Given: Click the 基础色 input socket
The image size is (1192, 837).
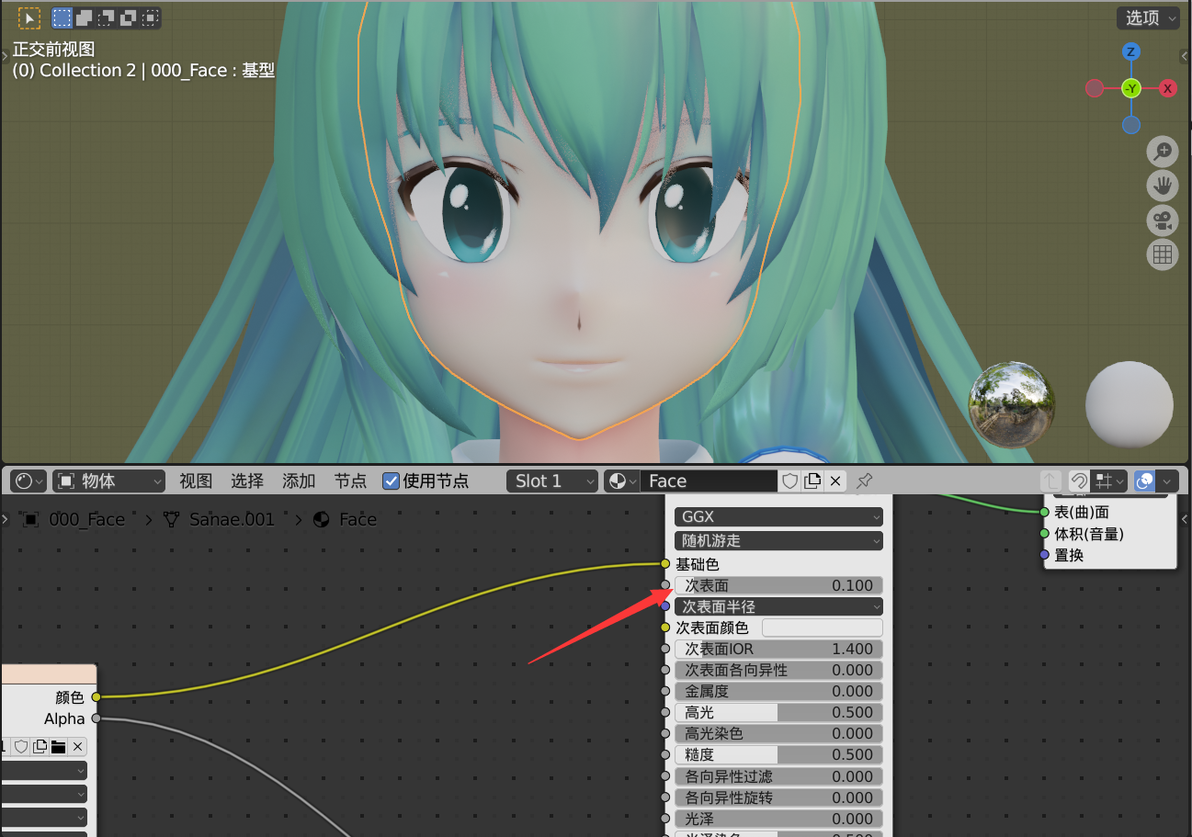Looking at the screenshot, I should point(665,564).
